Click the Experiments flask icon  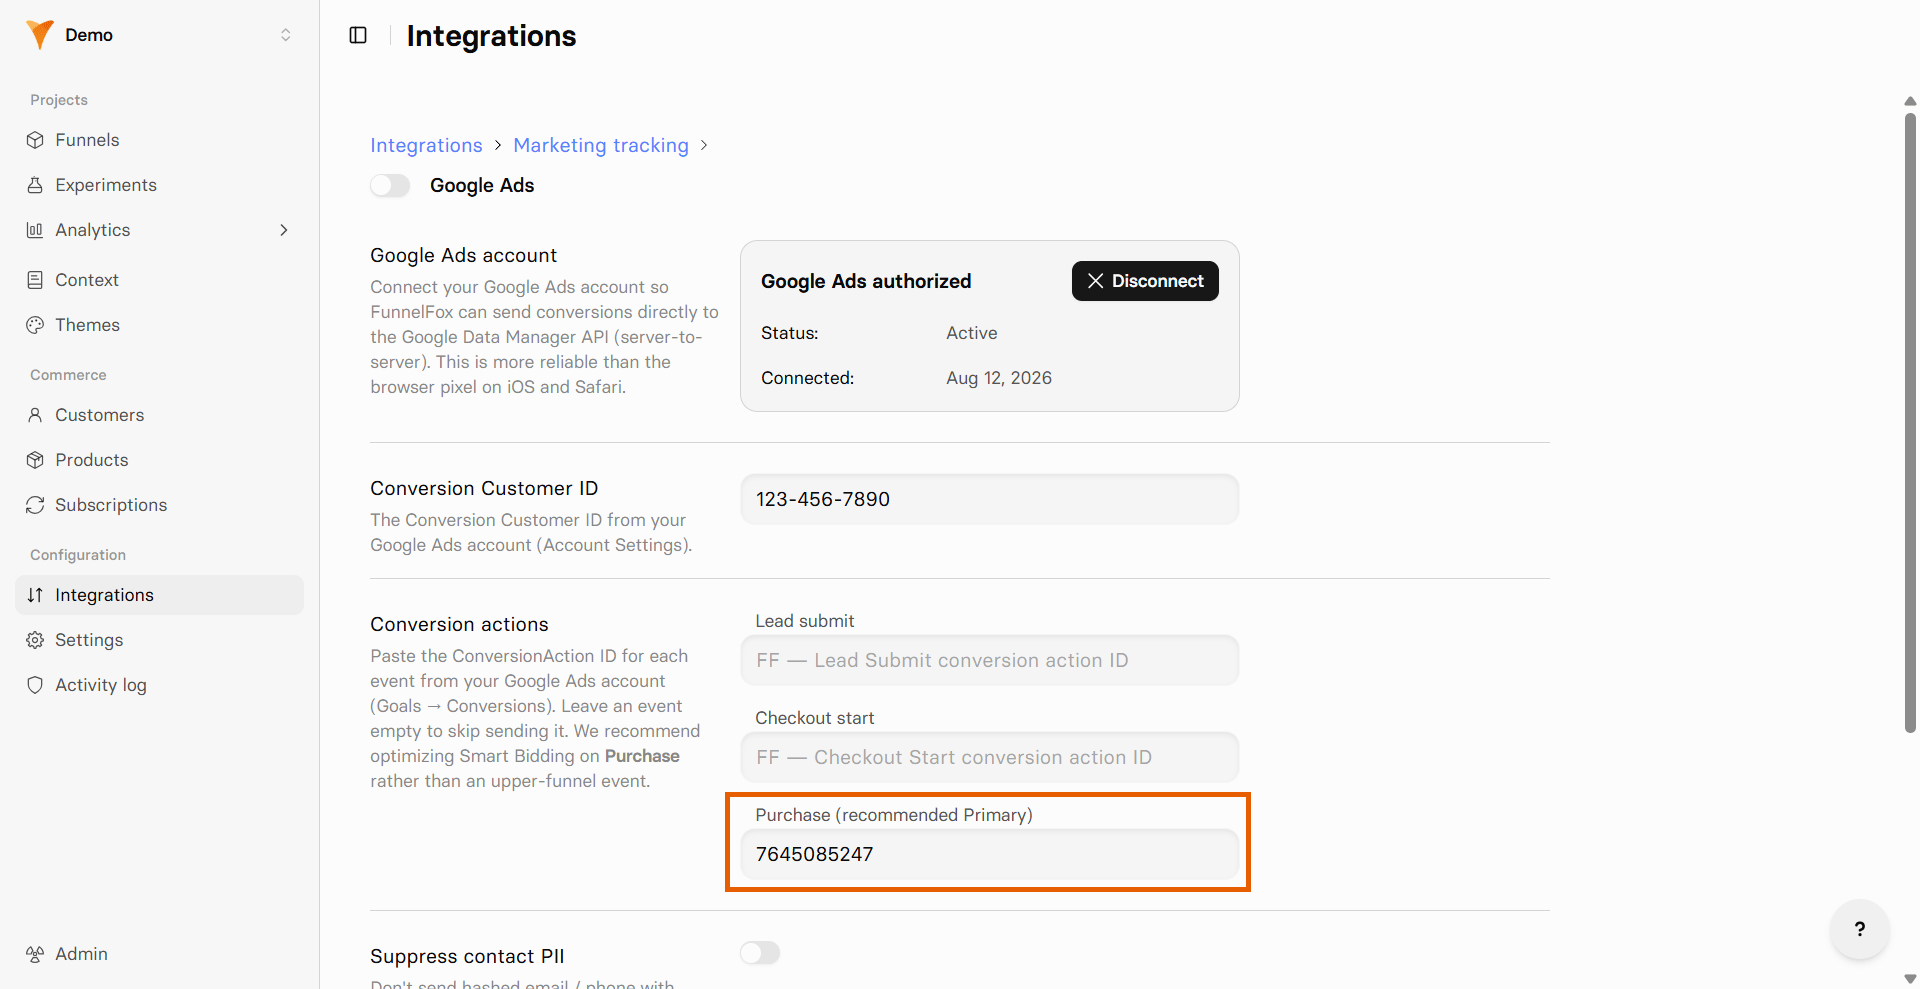point(35,185)
